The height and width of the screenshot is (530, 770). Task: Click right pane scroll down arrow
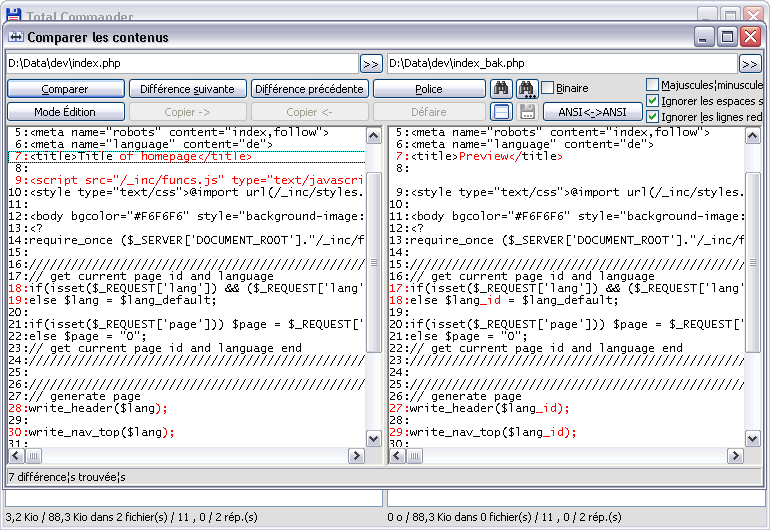[x=753, y=438]
